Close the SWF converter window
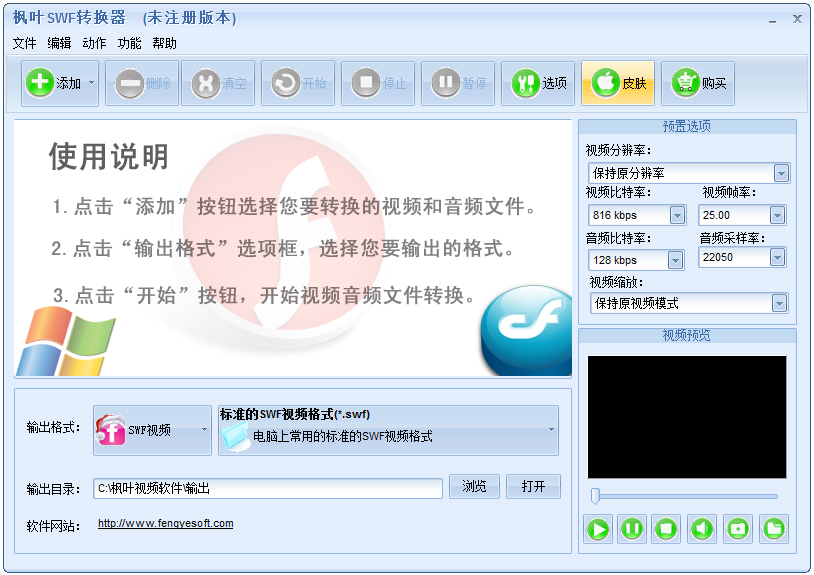 pos(797,19)
